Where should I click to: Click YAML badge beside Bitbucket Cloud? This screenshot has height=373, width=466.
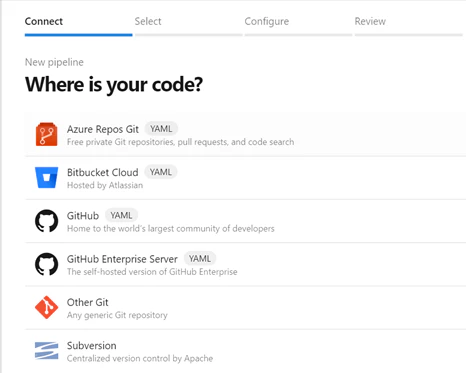pos(161,172)
